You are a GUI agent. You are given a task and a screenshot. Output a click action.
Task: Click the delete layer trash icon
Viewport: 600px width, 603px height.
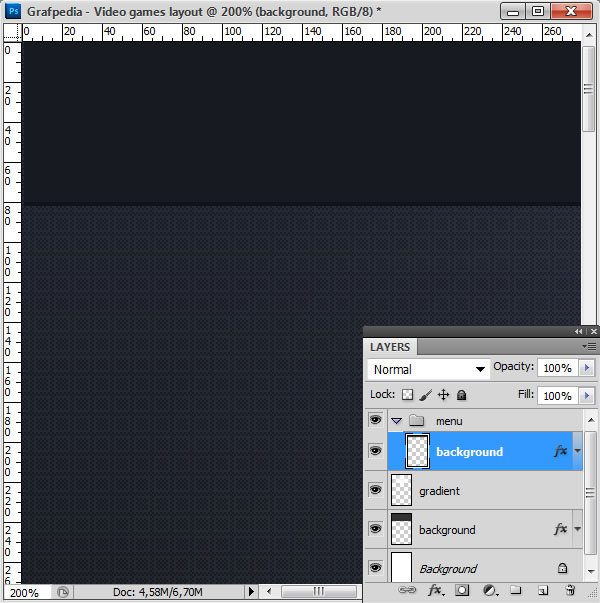[570, 590]
